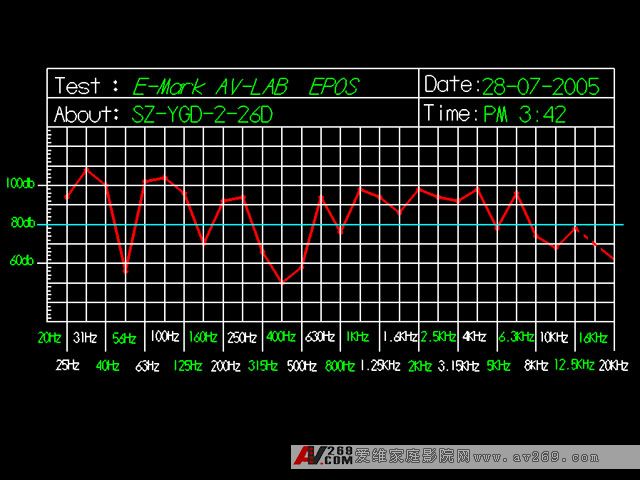640x480 pixels.
Task: Select the 100db label on the vertical axis
Action: click(20, 184)
